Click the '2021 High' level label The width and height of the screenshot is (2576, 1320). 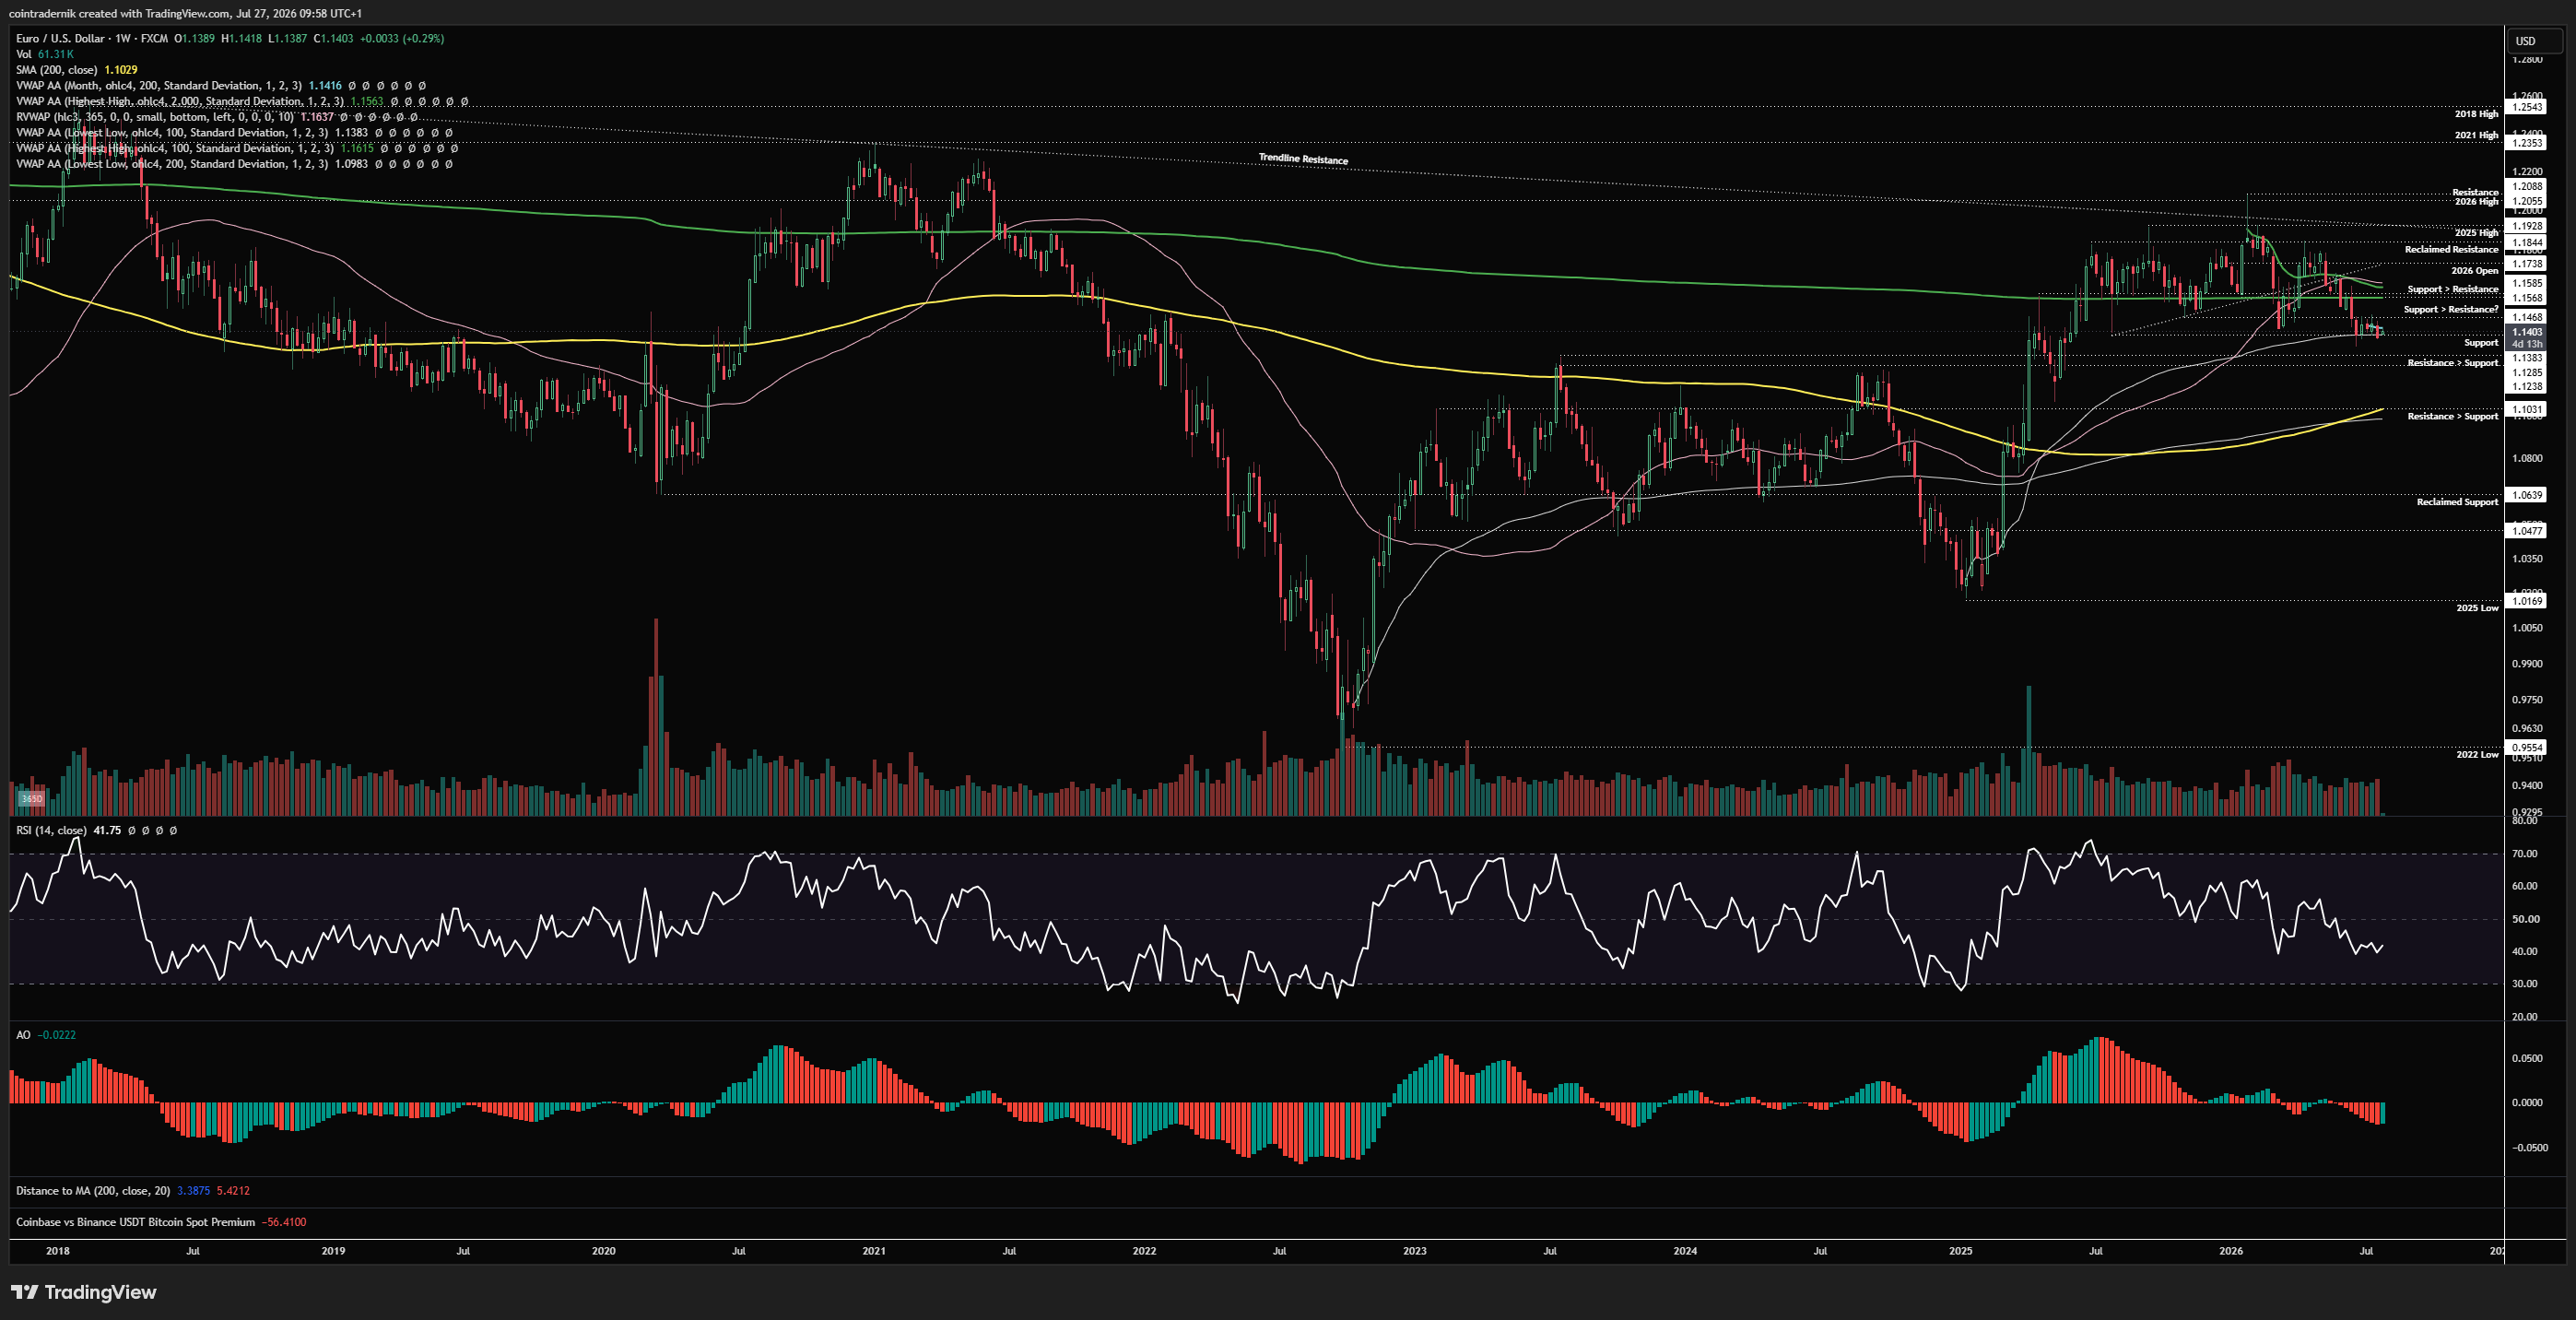2476,135
